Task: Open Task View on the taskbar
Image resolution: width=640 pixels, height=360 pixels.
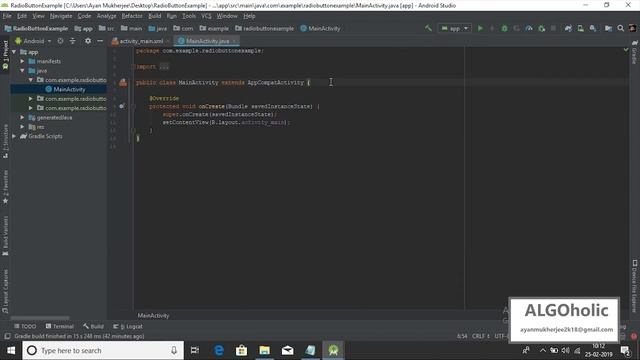Action: (x=195, y=350)
